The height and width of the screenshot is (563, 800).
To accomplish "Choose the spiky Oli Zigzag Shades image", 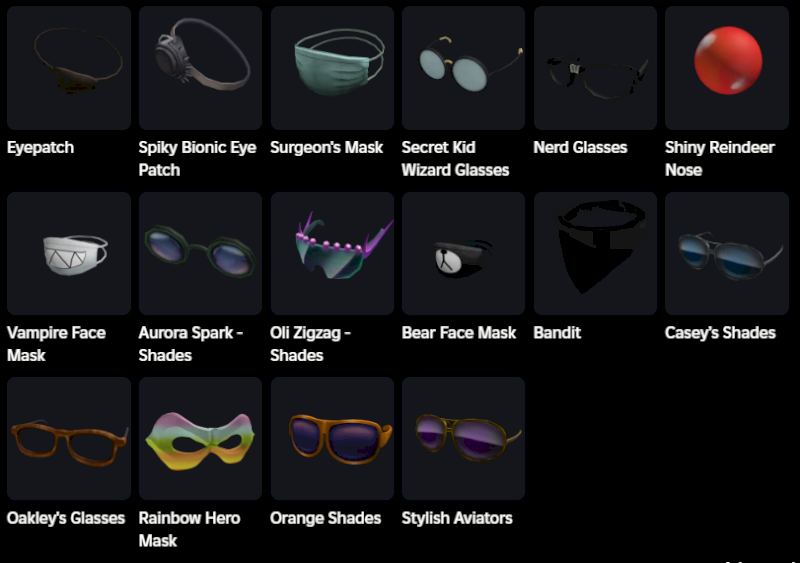I will [332, 253].
